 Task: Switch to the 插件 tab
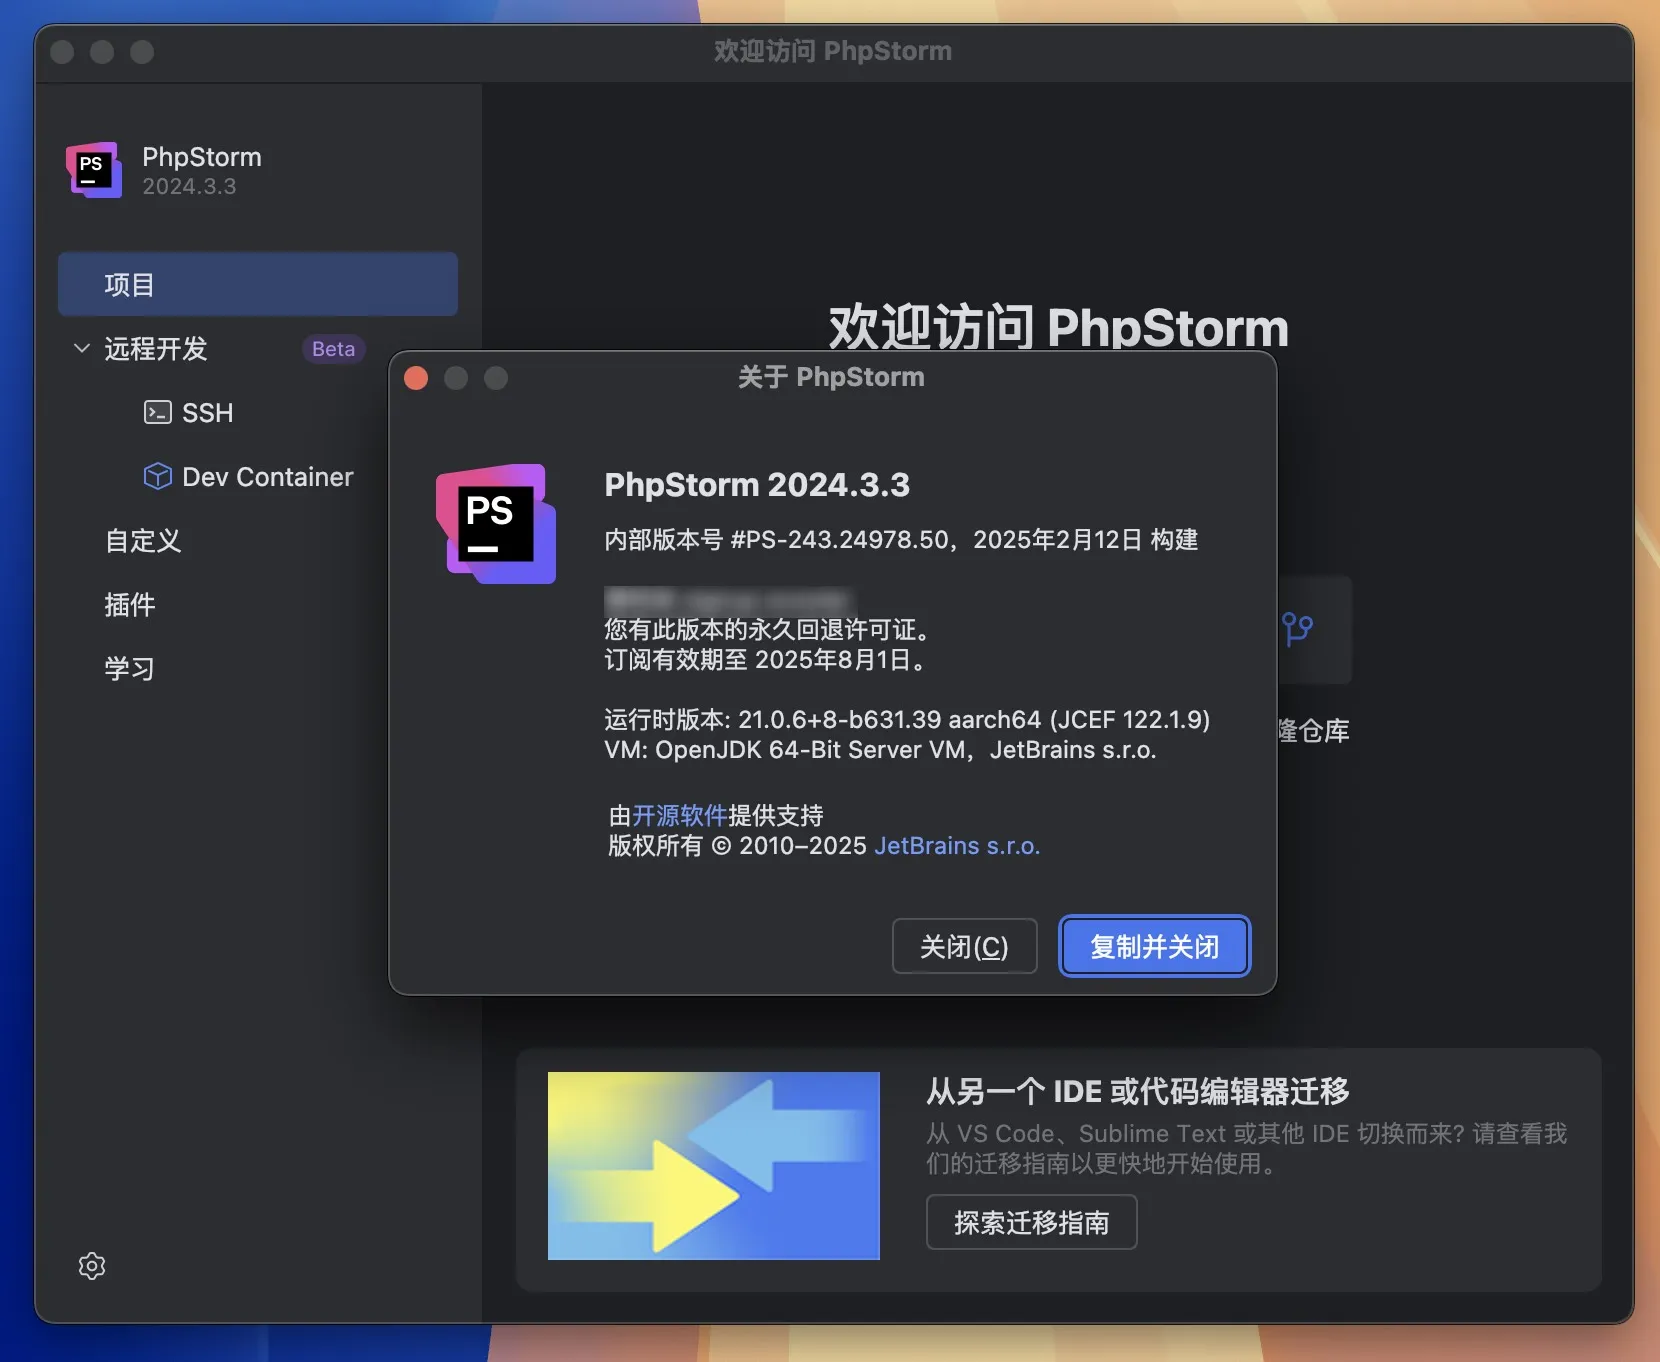tap(130, 605)
